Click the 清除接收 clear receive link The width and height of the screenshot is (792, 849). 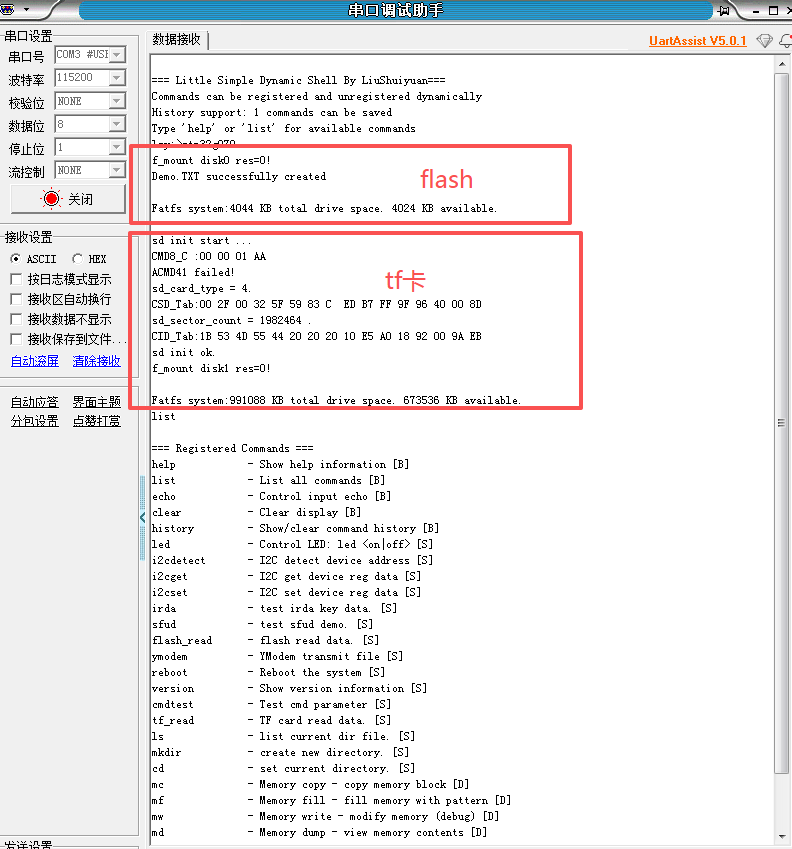point(96,361)
